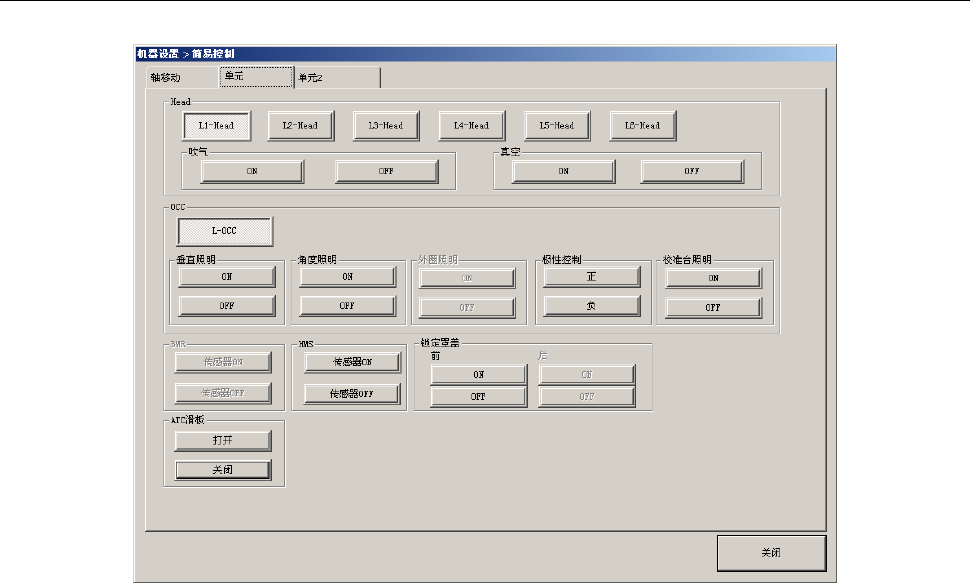The height and width of the screenshot is (583, 970).
Task: Disable 角度照明 with its OFF button
Action: pyautogui.click(x=347, y=305)
